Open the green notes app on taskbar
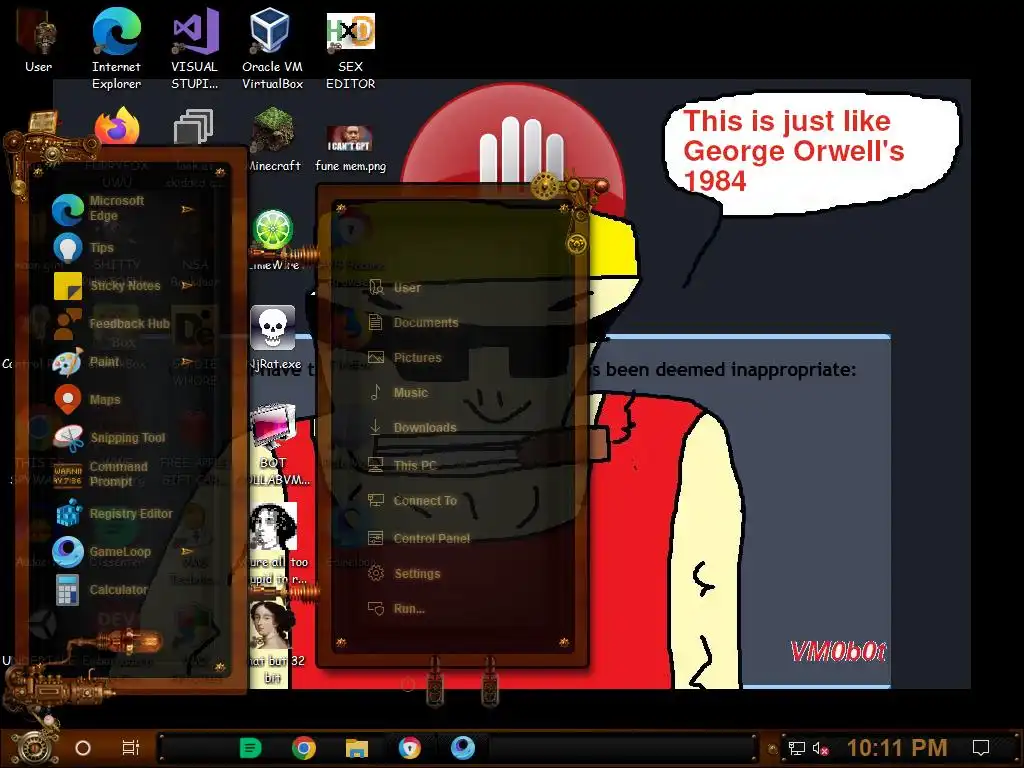 pyautogui.click(x=251, y=748)
